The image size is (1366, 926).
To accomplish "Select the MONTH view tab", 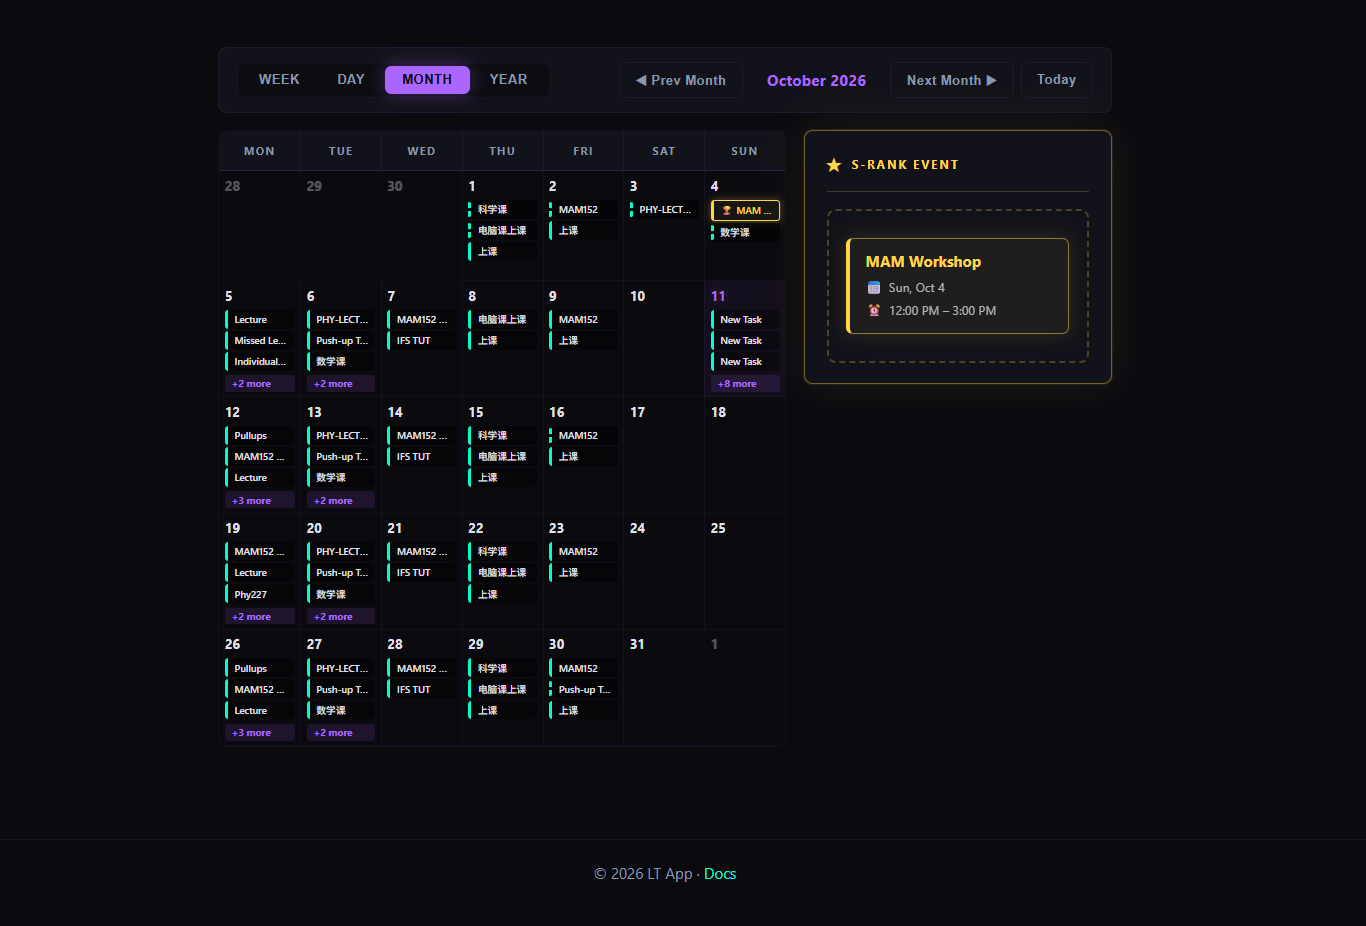I will point(427,80).
